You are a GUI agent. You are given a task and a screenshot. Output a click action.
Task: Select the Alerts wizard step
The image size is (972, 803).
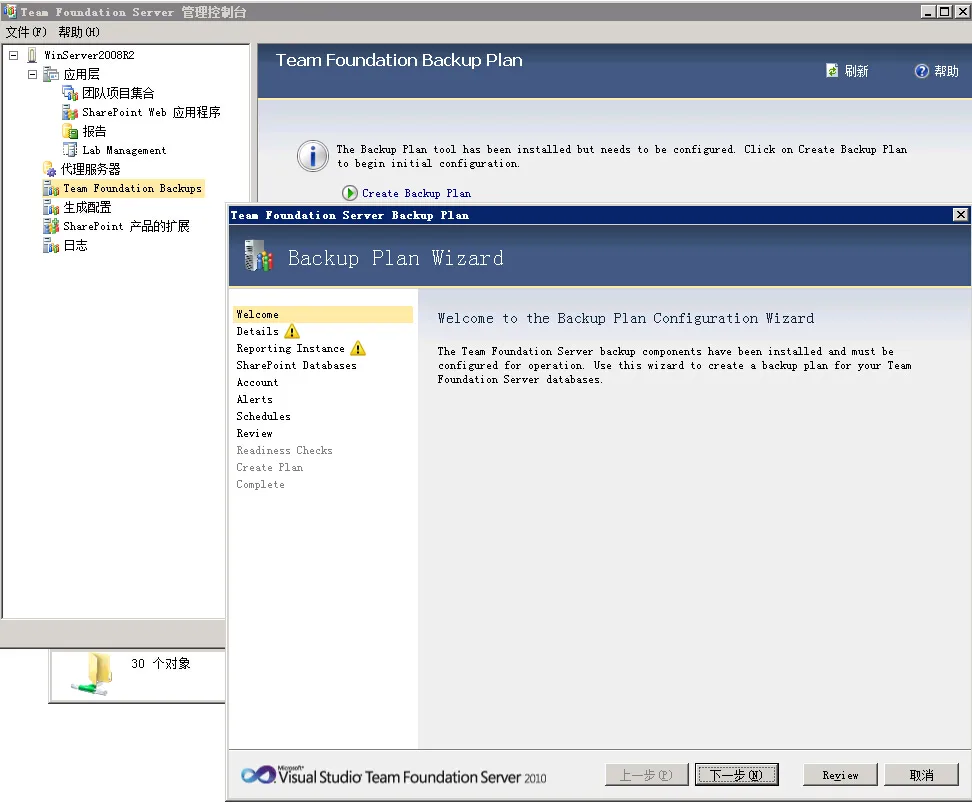pyautogui.click(x=254, y=399)
